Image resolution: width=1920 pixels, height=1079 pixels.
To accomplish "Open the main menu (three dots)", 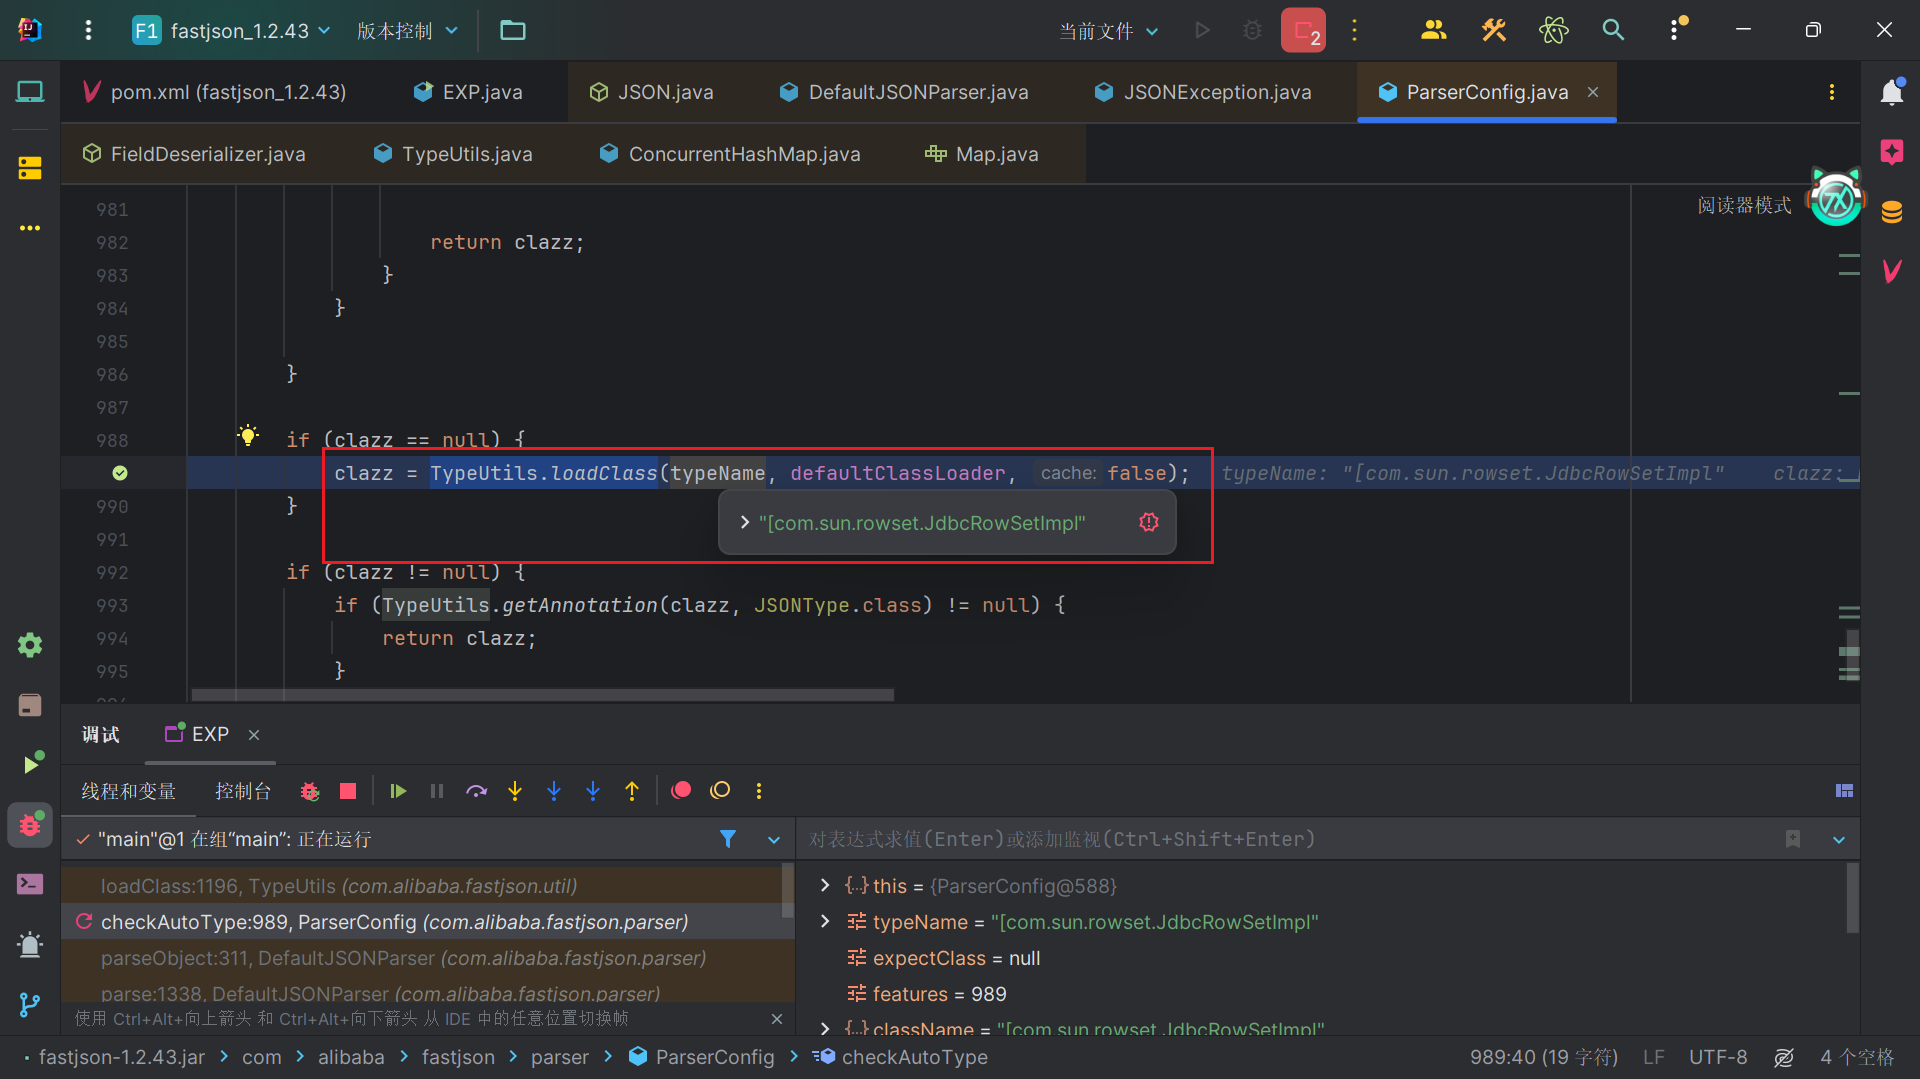I will (x=88, y=30).
